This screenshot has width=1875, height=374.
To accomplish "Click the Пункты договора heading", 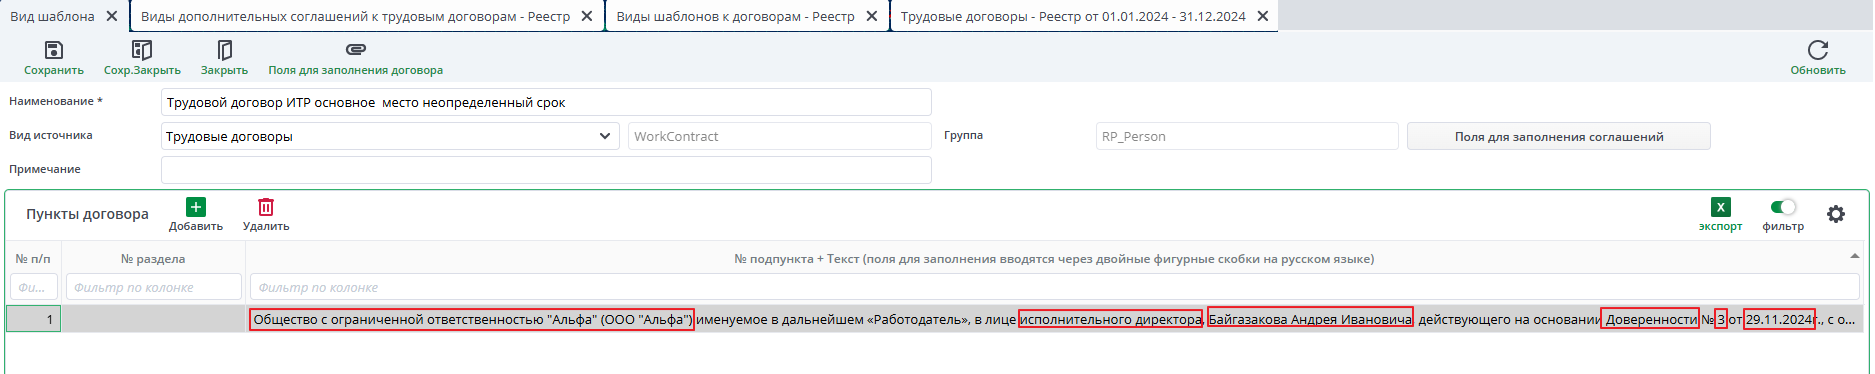I will [x=87, y=214].
